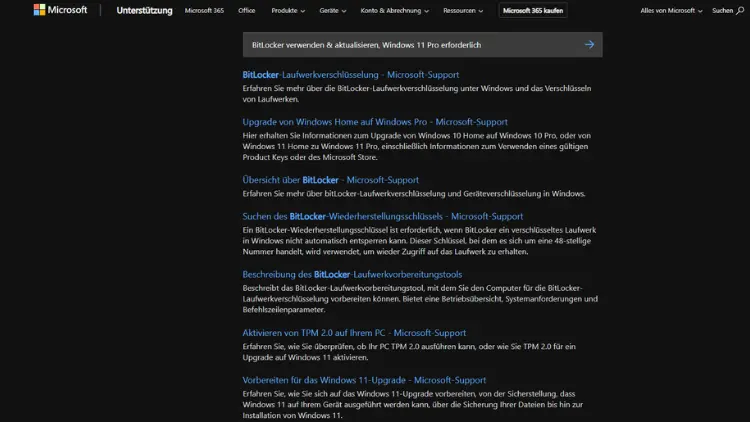Expand the Ressourcen dropdown
This screenshot has width=750, height=422.
463,11
